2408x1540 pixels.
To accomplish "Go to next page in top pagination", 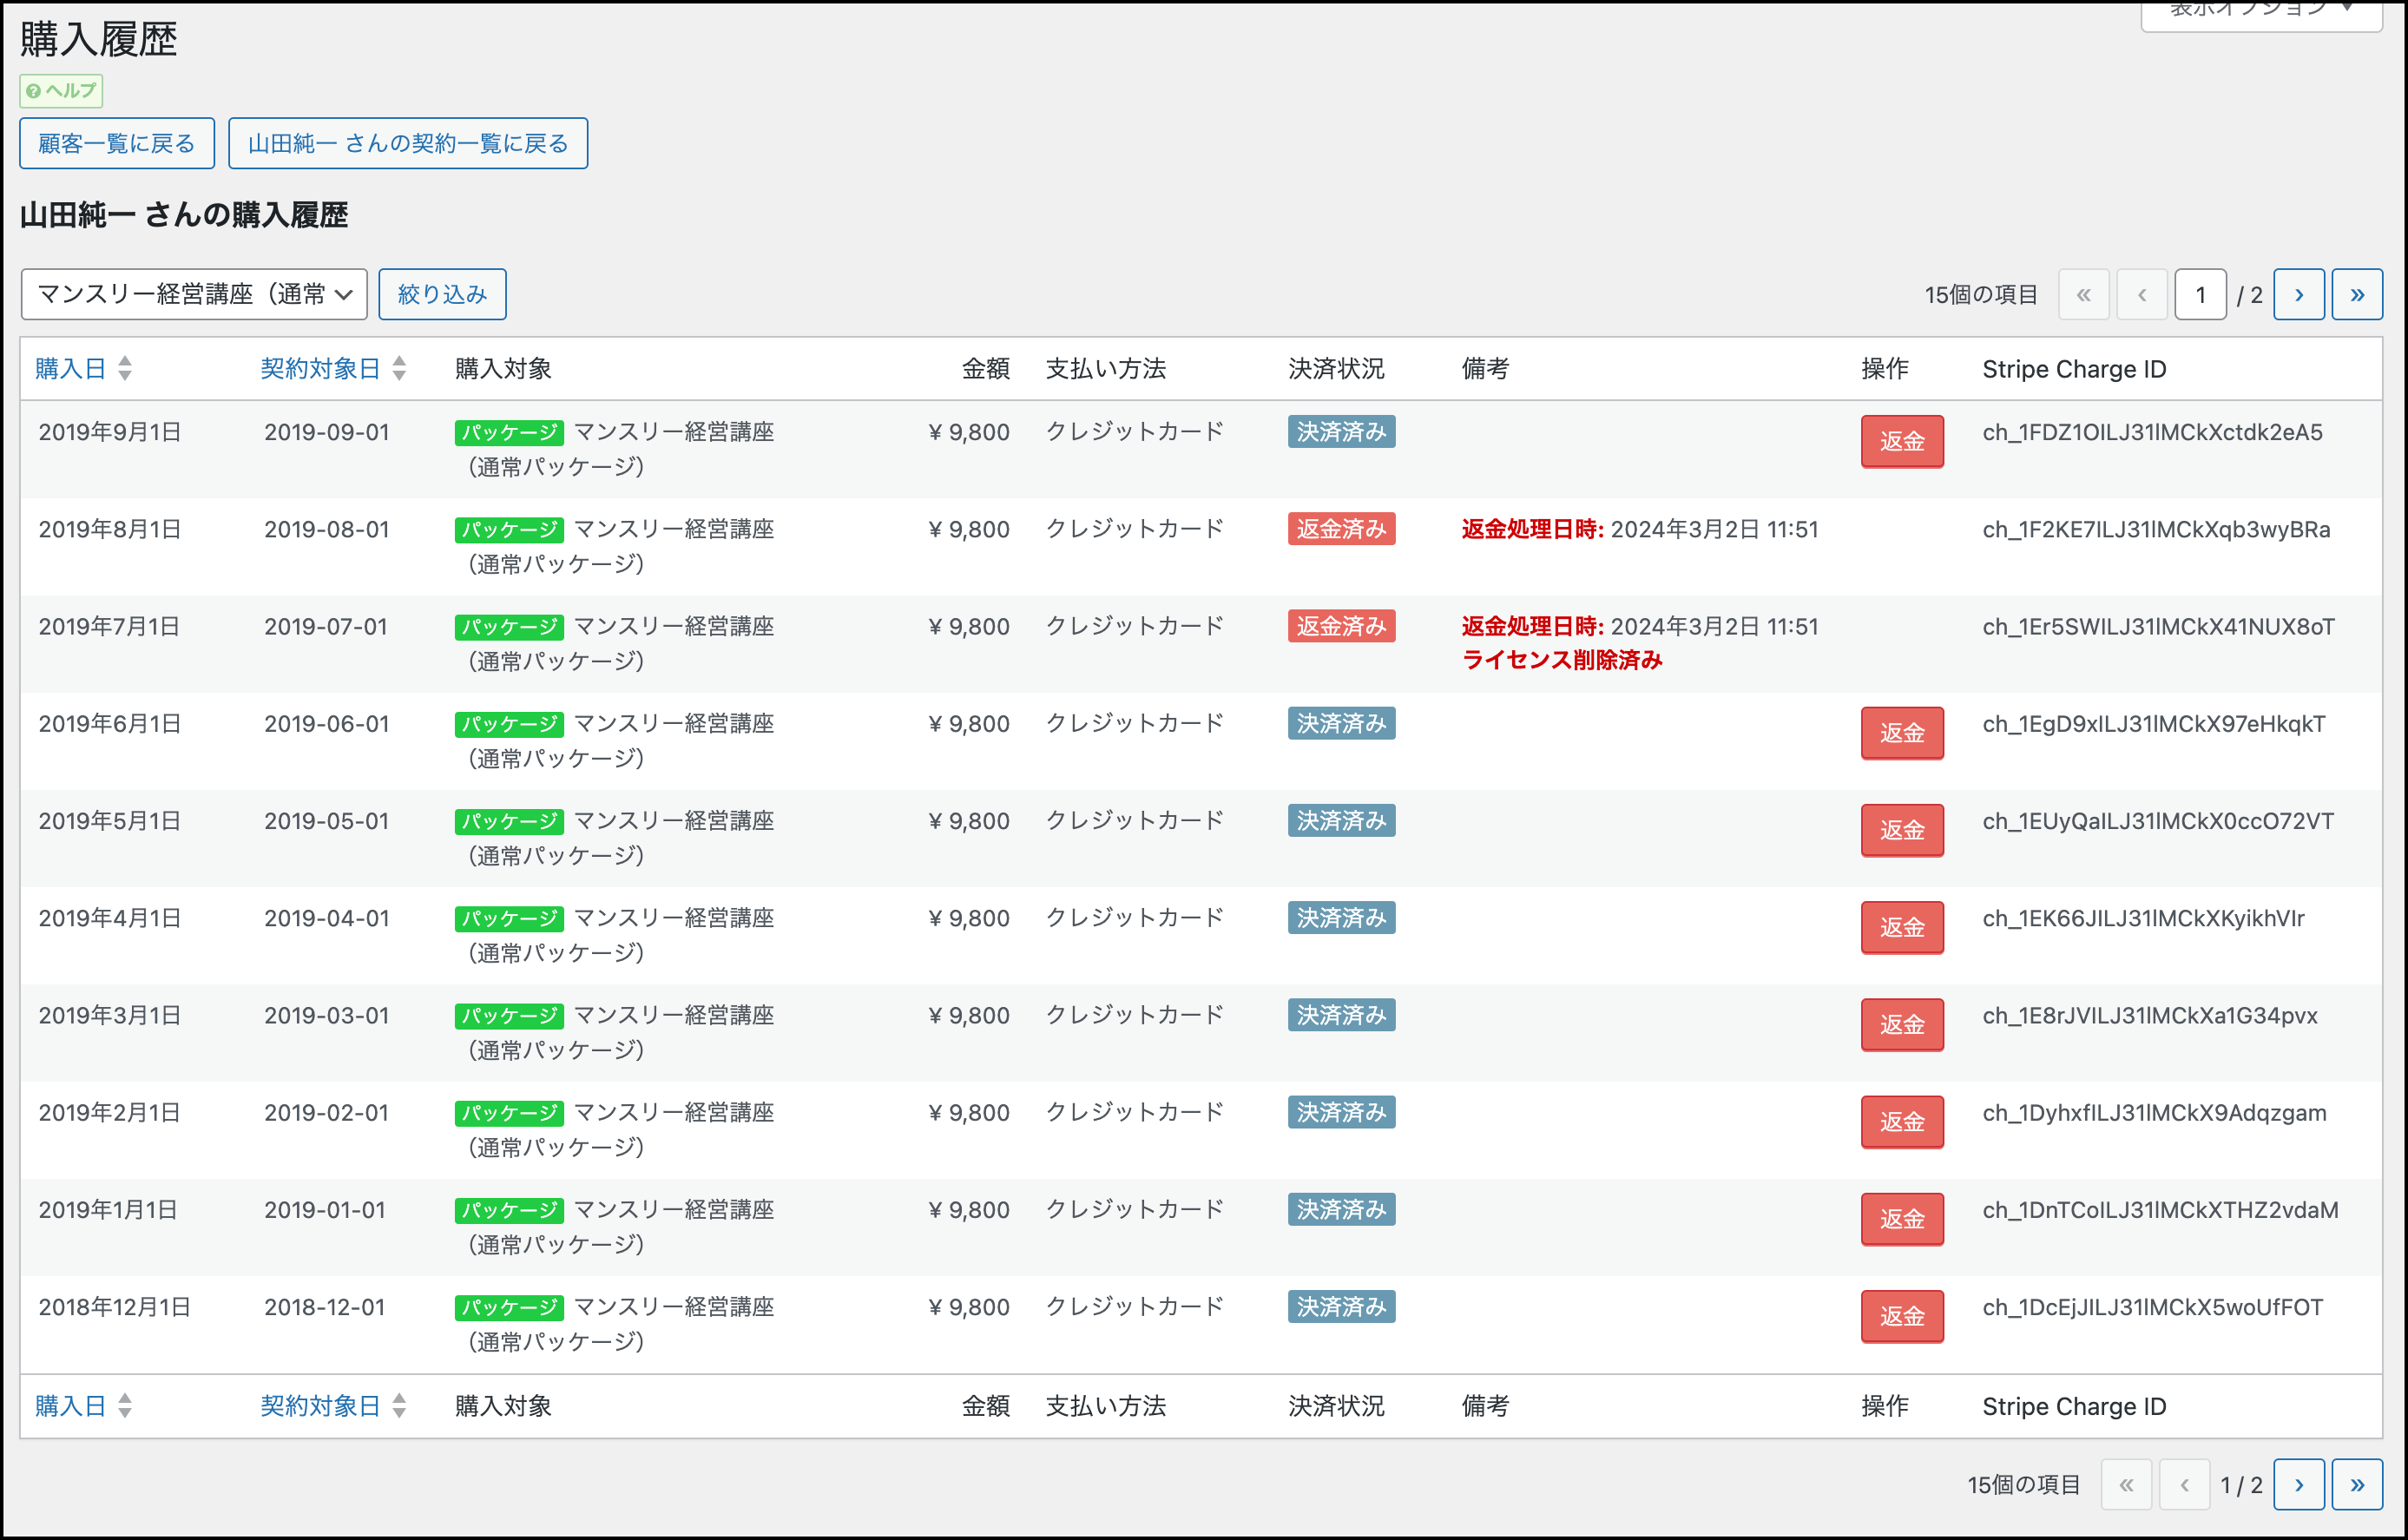I will [x=2298, y=295].
